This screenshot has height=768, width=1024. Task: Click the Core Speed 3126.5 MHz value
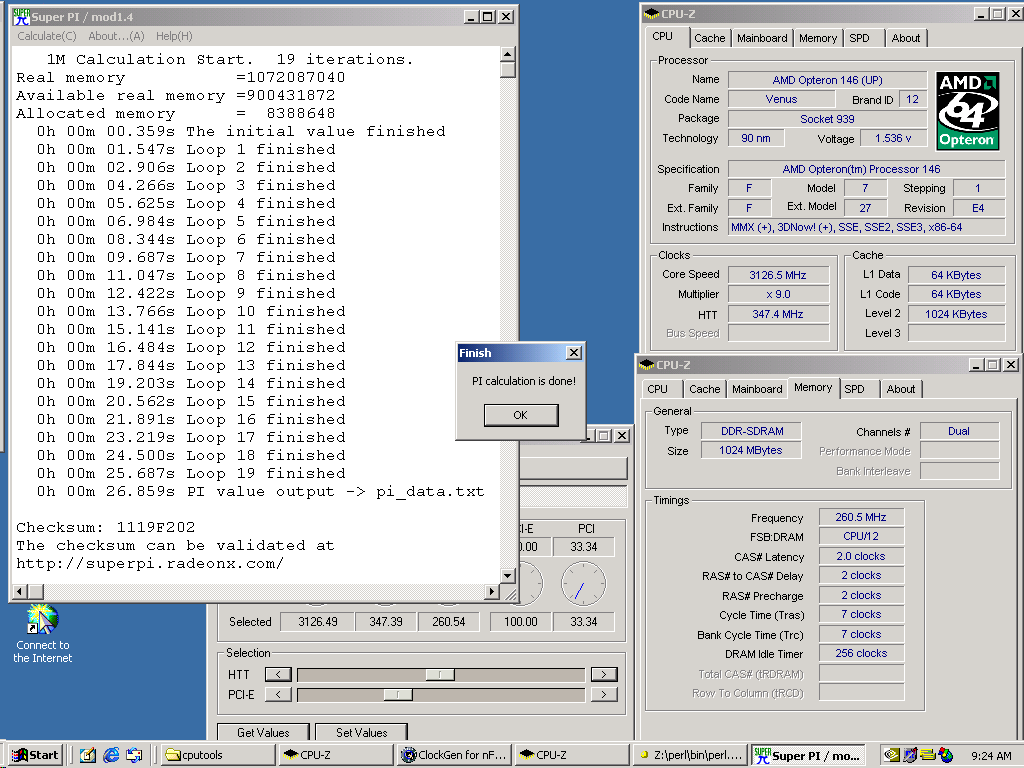778,275
